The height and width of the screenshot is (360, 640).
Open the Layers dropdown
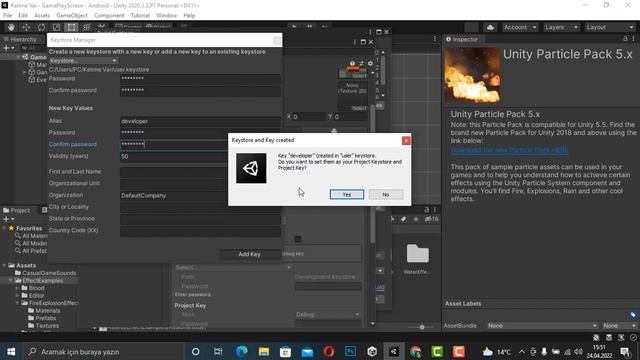[561, 27]
